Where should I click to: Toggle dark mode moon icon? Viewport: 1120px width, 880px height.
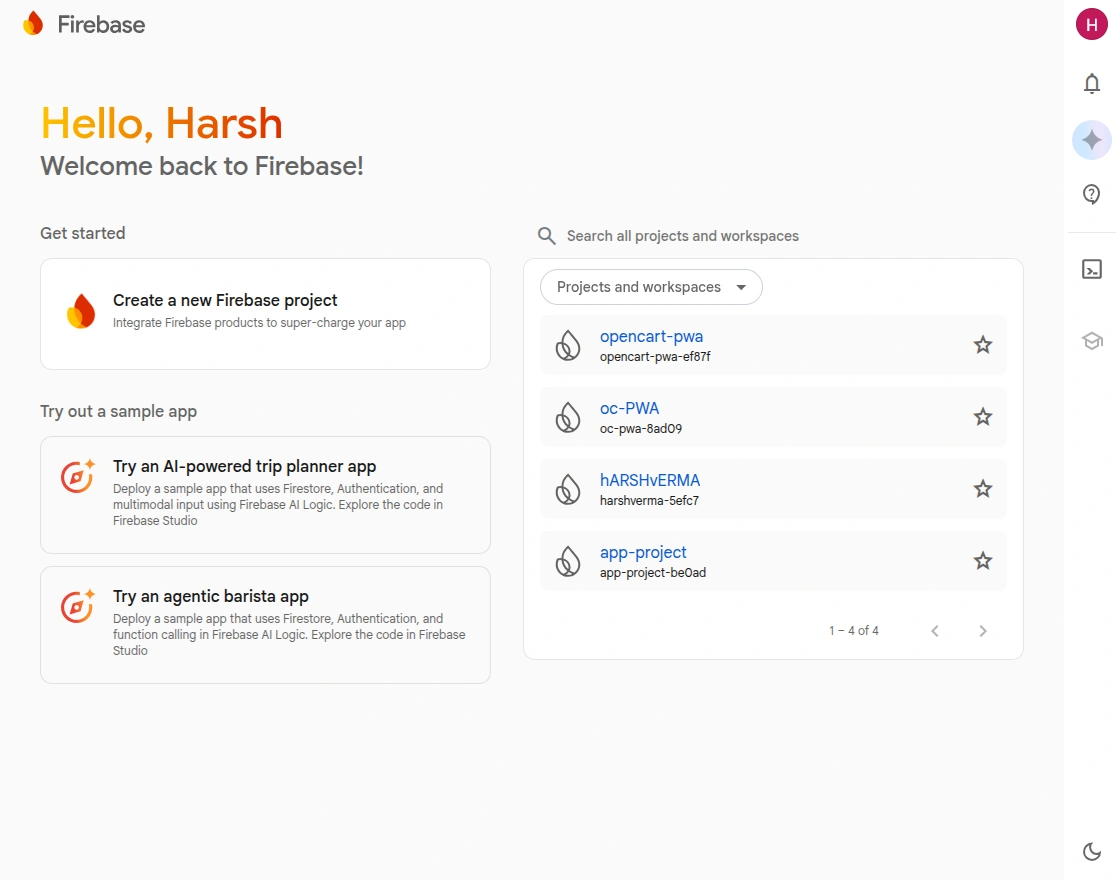[x=1091, y=851]
